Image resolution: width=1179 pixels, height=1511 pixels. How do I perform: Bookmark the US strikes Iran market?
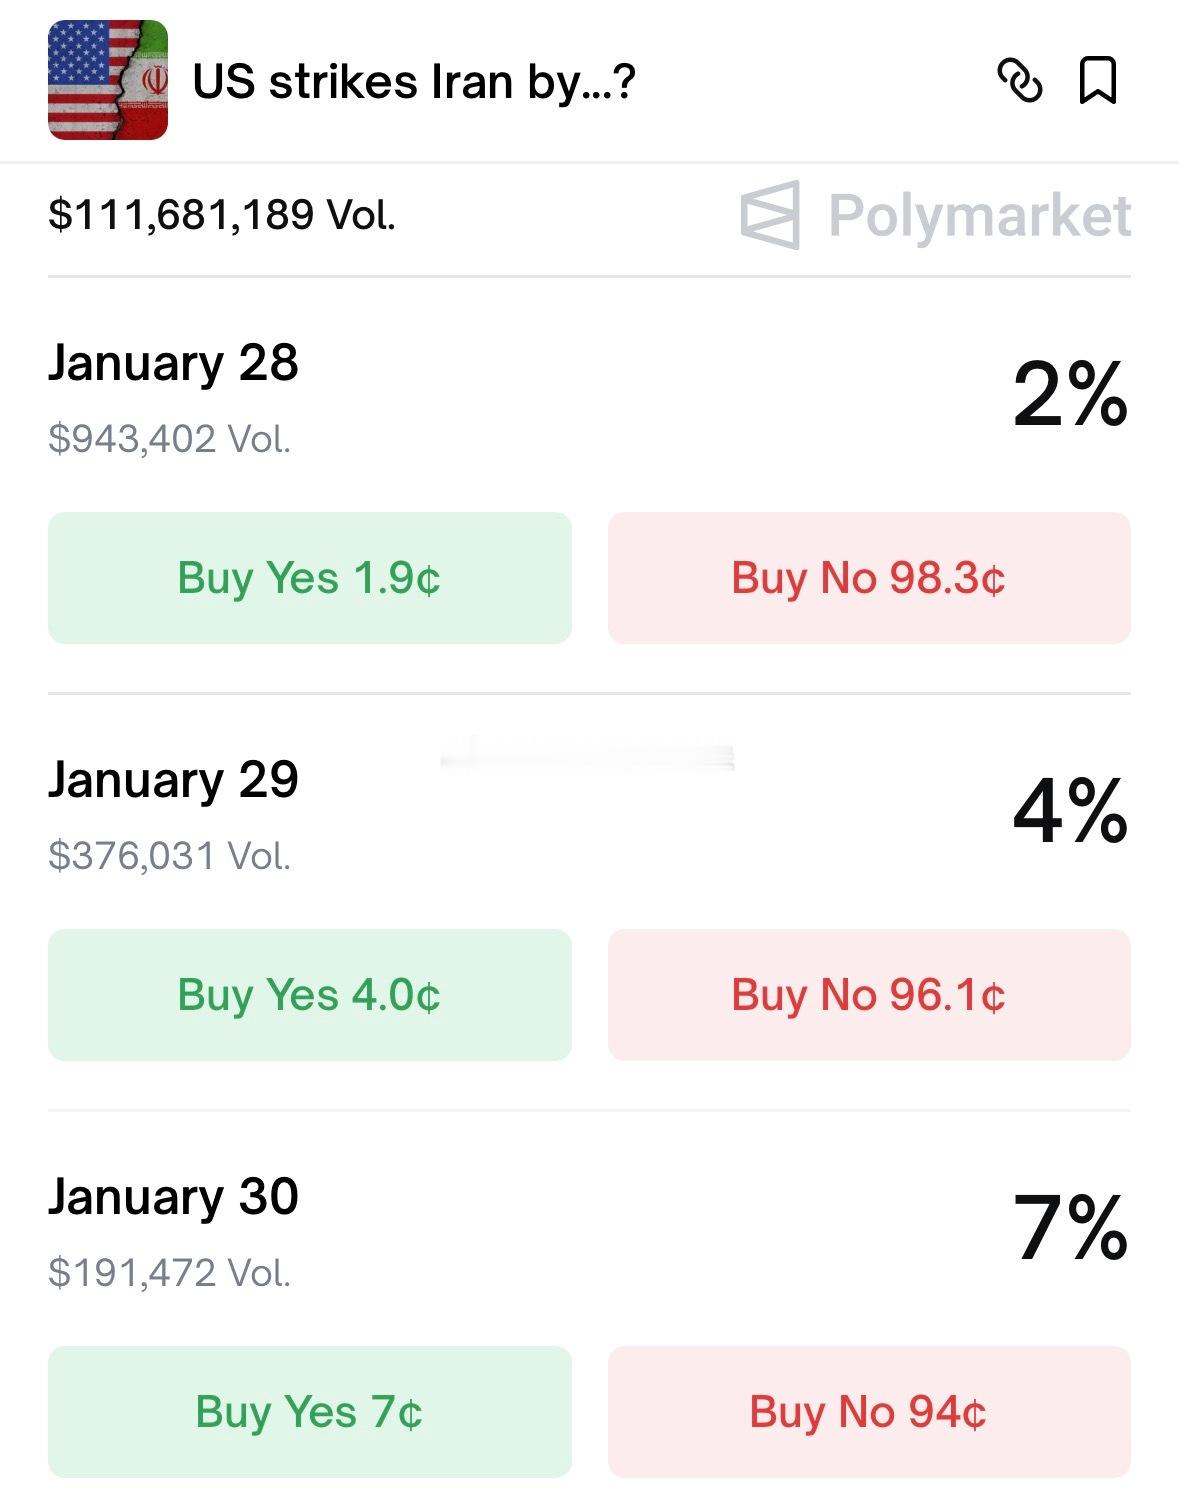click(1097, 81)
